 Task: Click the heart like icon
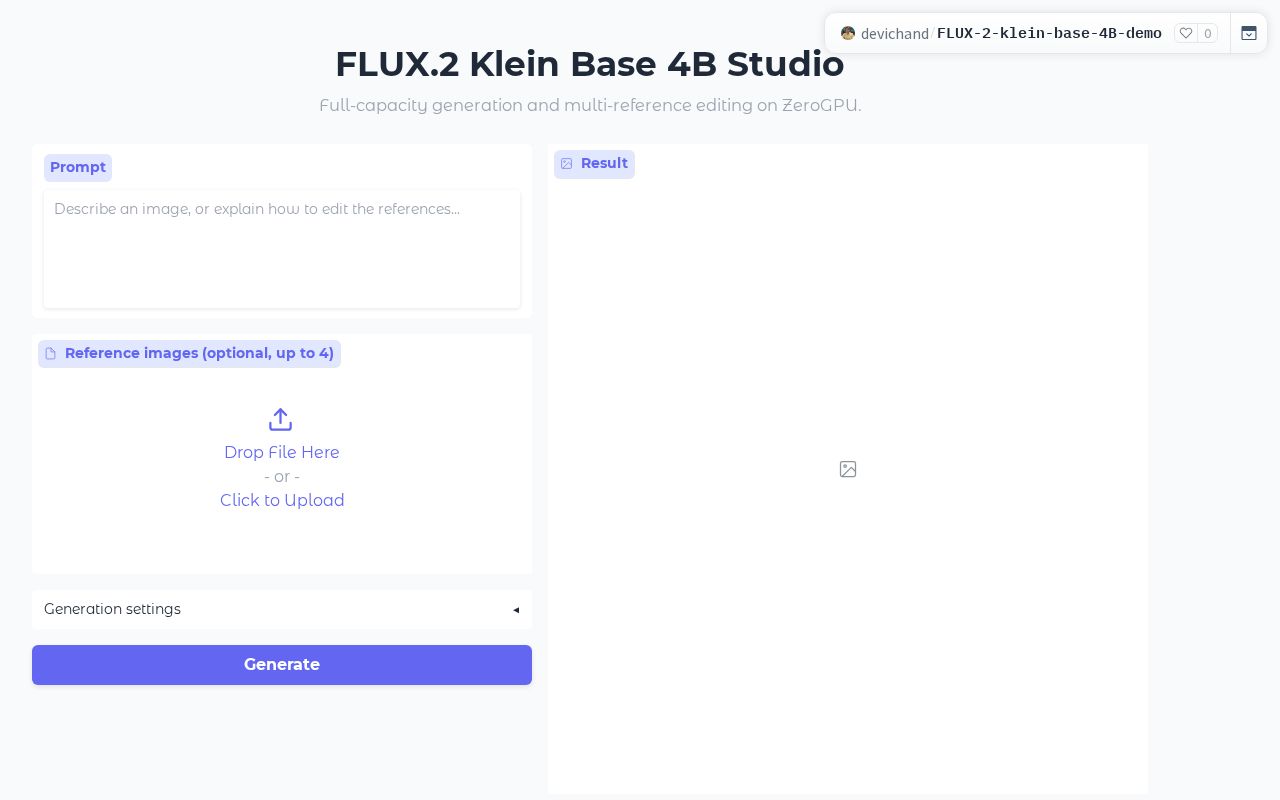(1186, 33)
